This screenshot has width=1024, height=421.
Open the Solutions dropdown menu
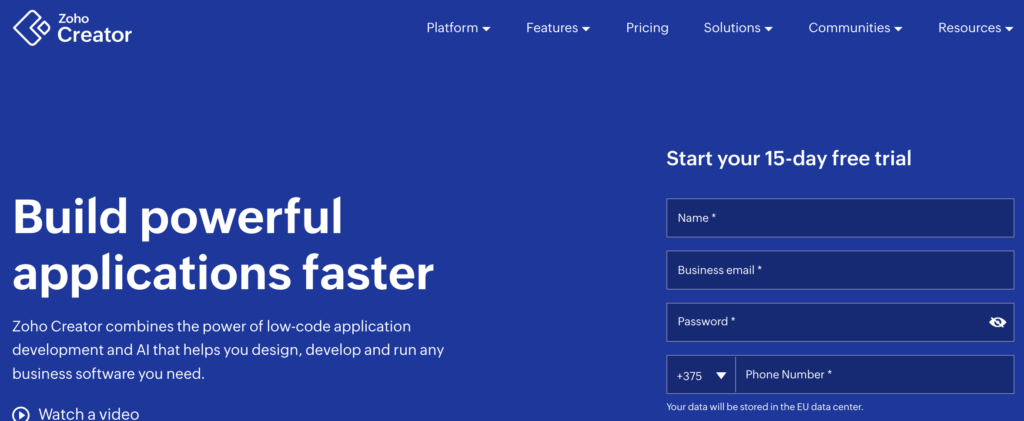[738, 28]
